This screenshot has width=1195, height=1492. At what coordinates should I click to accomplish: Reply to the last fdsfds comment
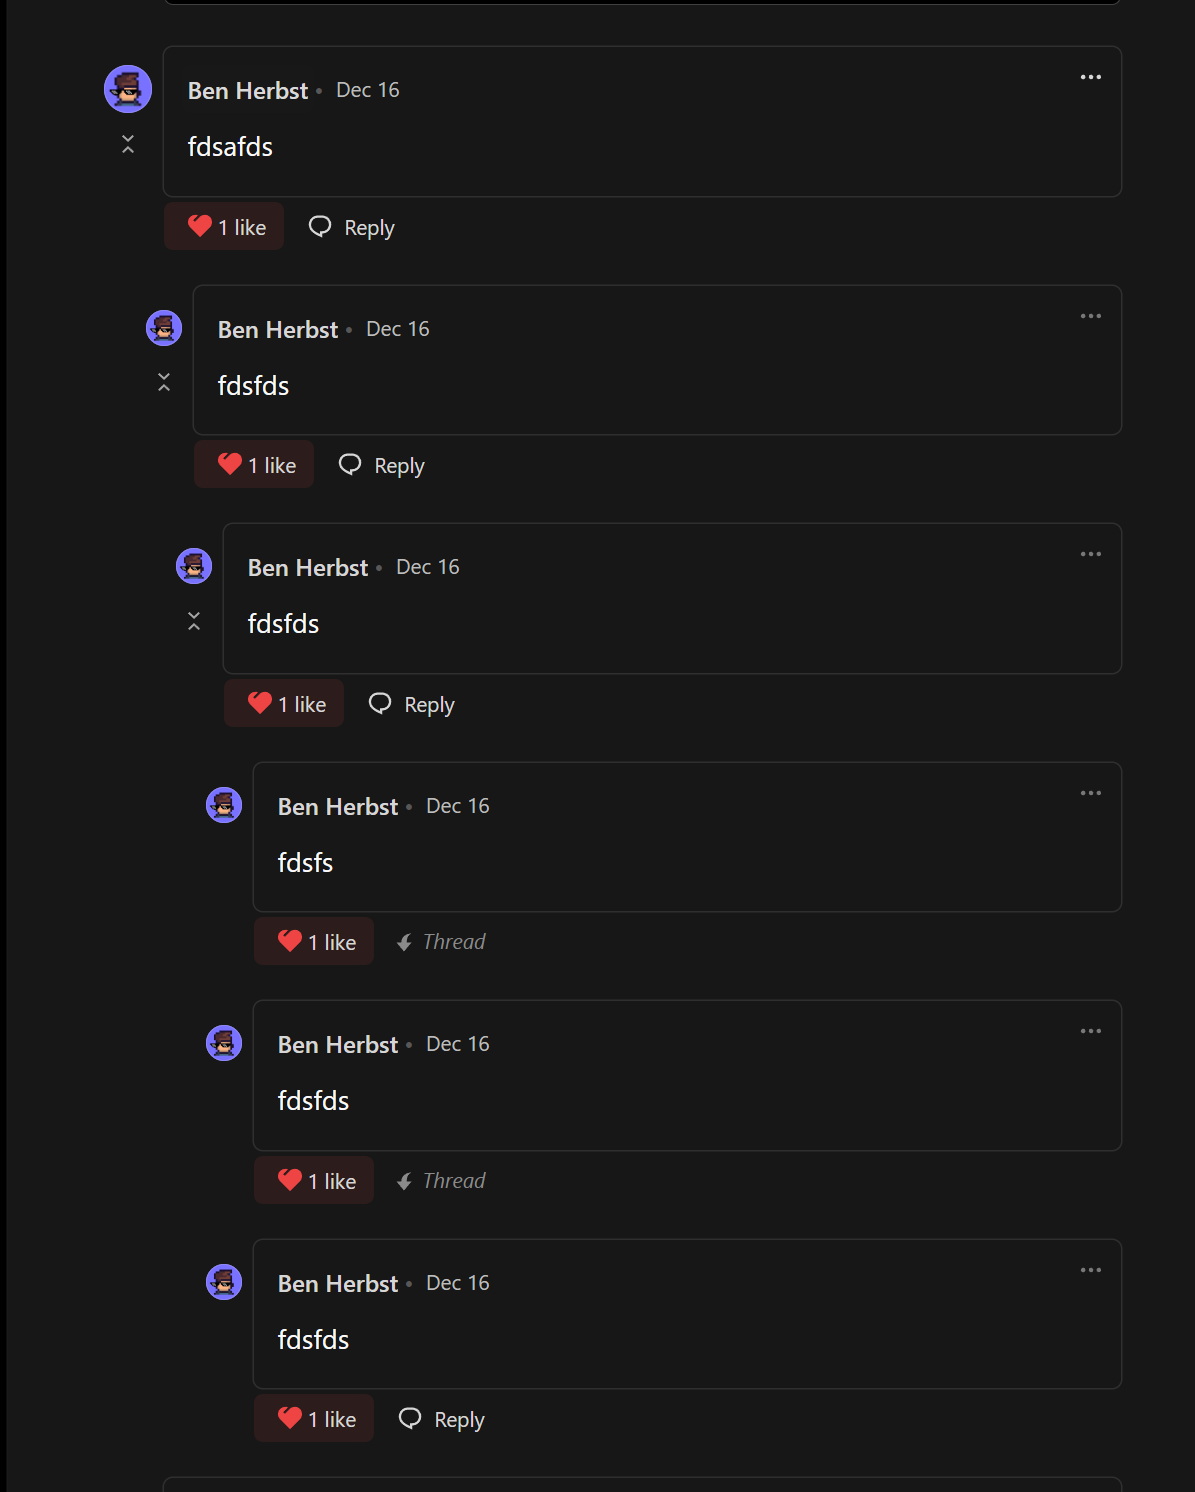(x=442, y=1419)
